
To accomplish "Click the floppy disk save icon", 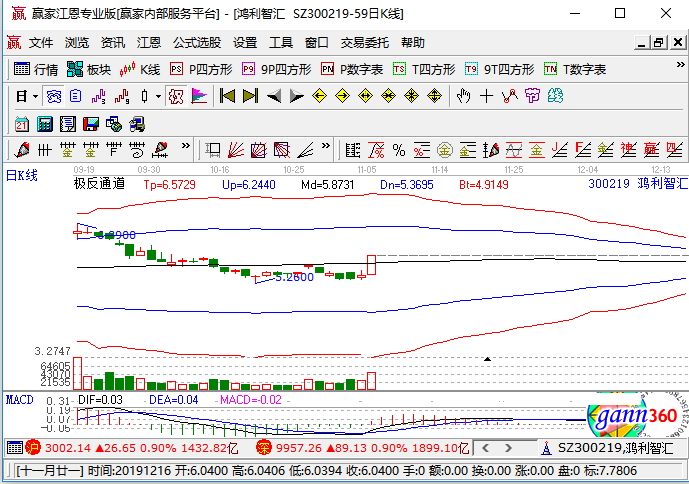I will click(91, 124).
